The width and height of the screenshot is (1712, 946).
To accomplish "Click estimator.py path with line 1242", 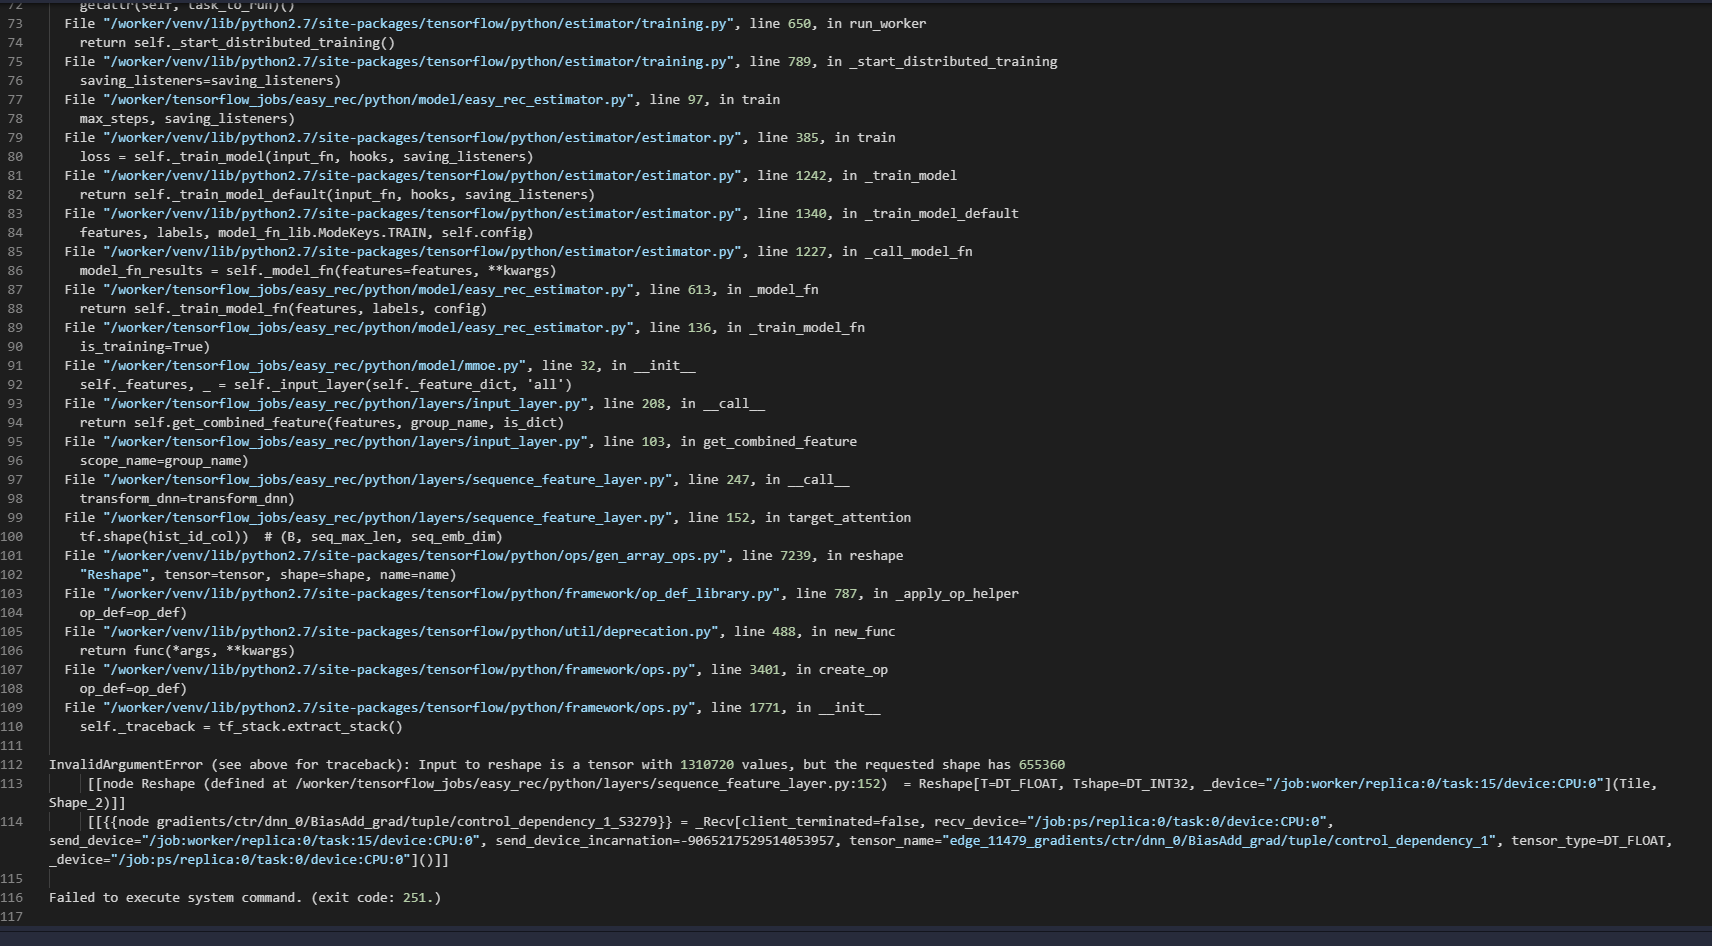I will [x=423, y=175].
